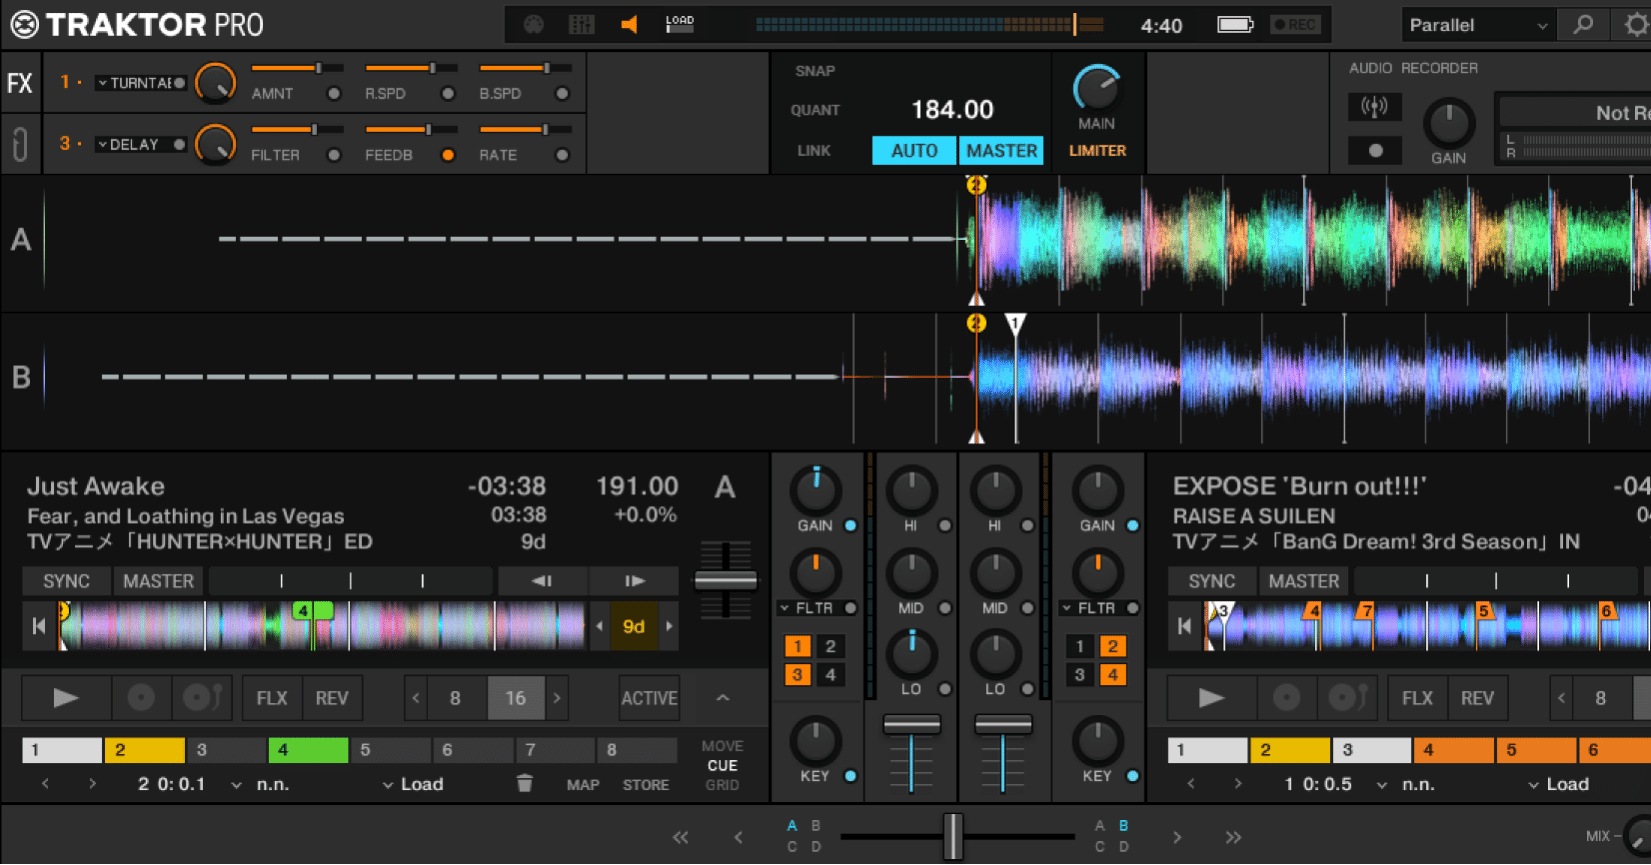Set deck A as MASTER

(x=158, y=581)
